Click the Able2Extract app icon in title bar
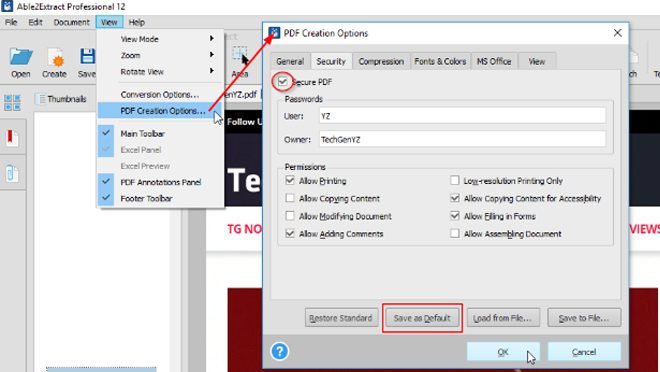 coord(7,6)
